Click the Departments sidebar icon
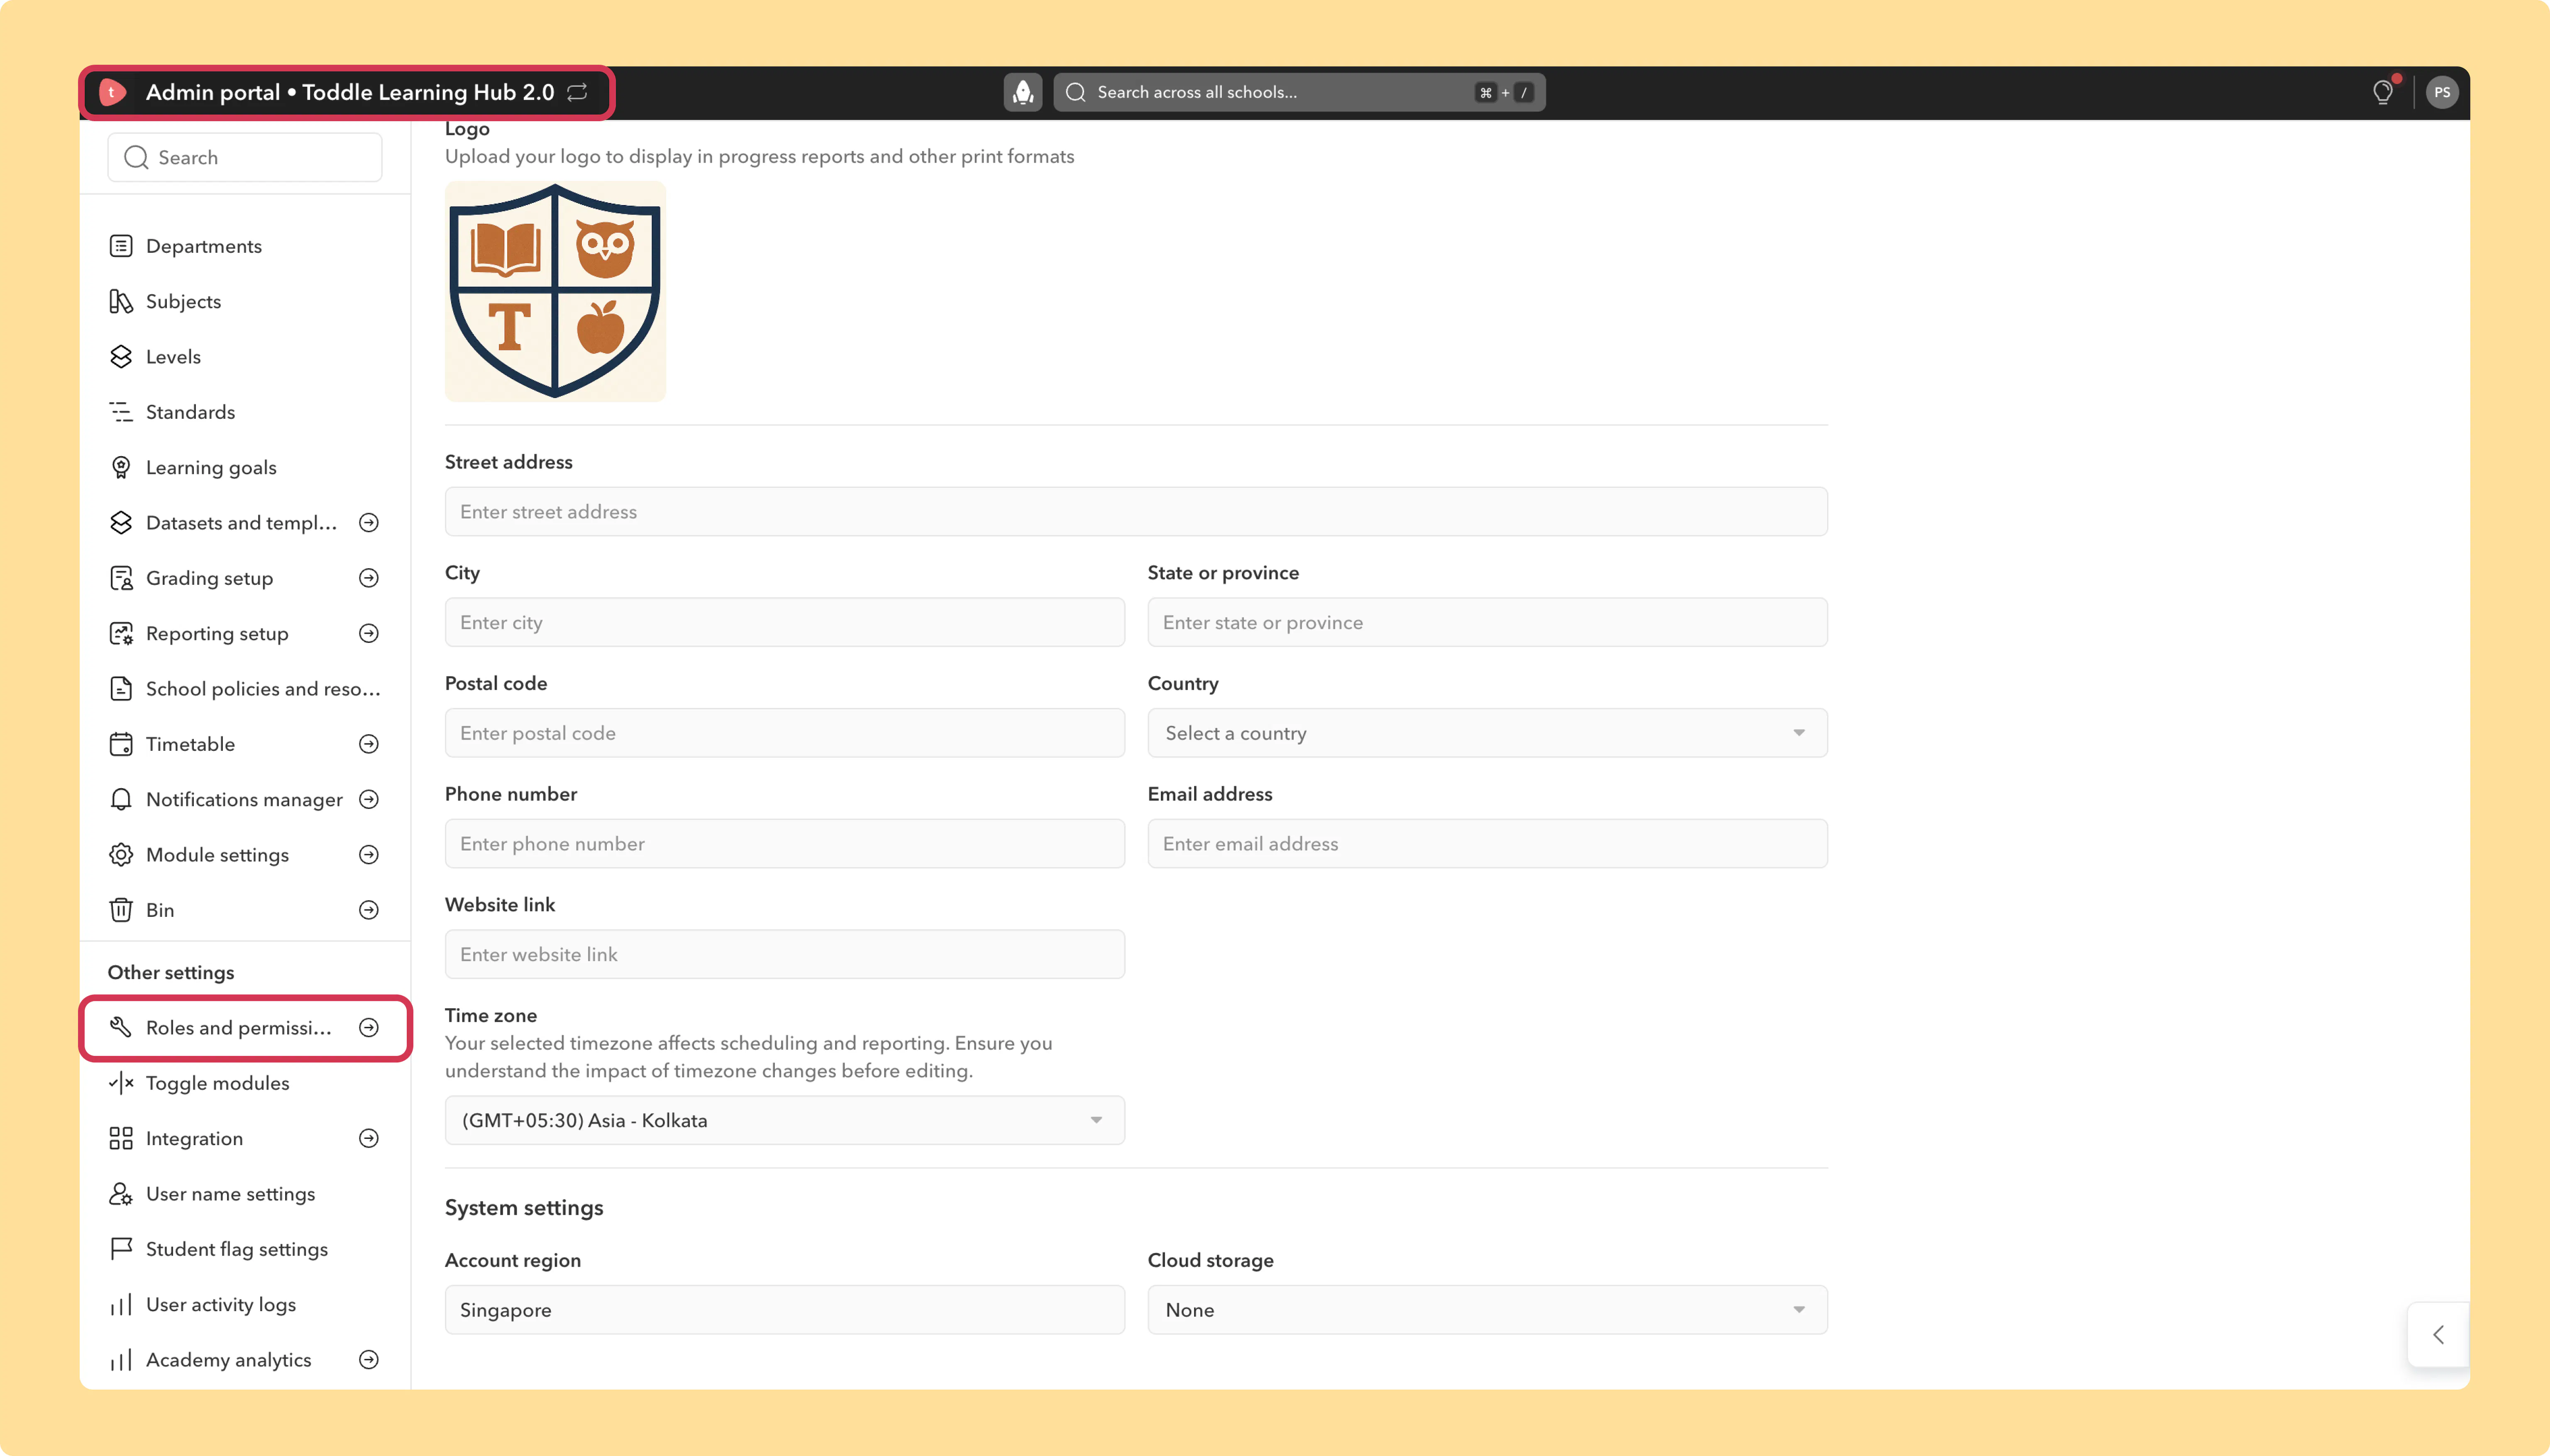Image resolution: width=2550 pixels, height=1456 pixels. tap(121, 246)
